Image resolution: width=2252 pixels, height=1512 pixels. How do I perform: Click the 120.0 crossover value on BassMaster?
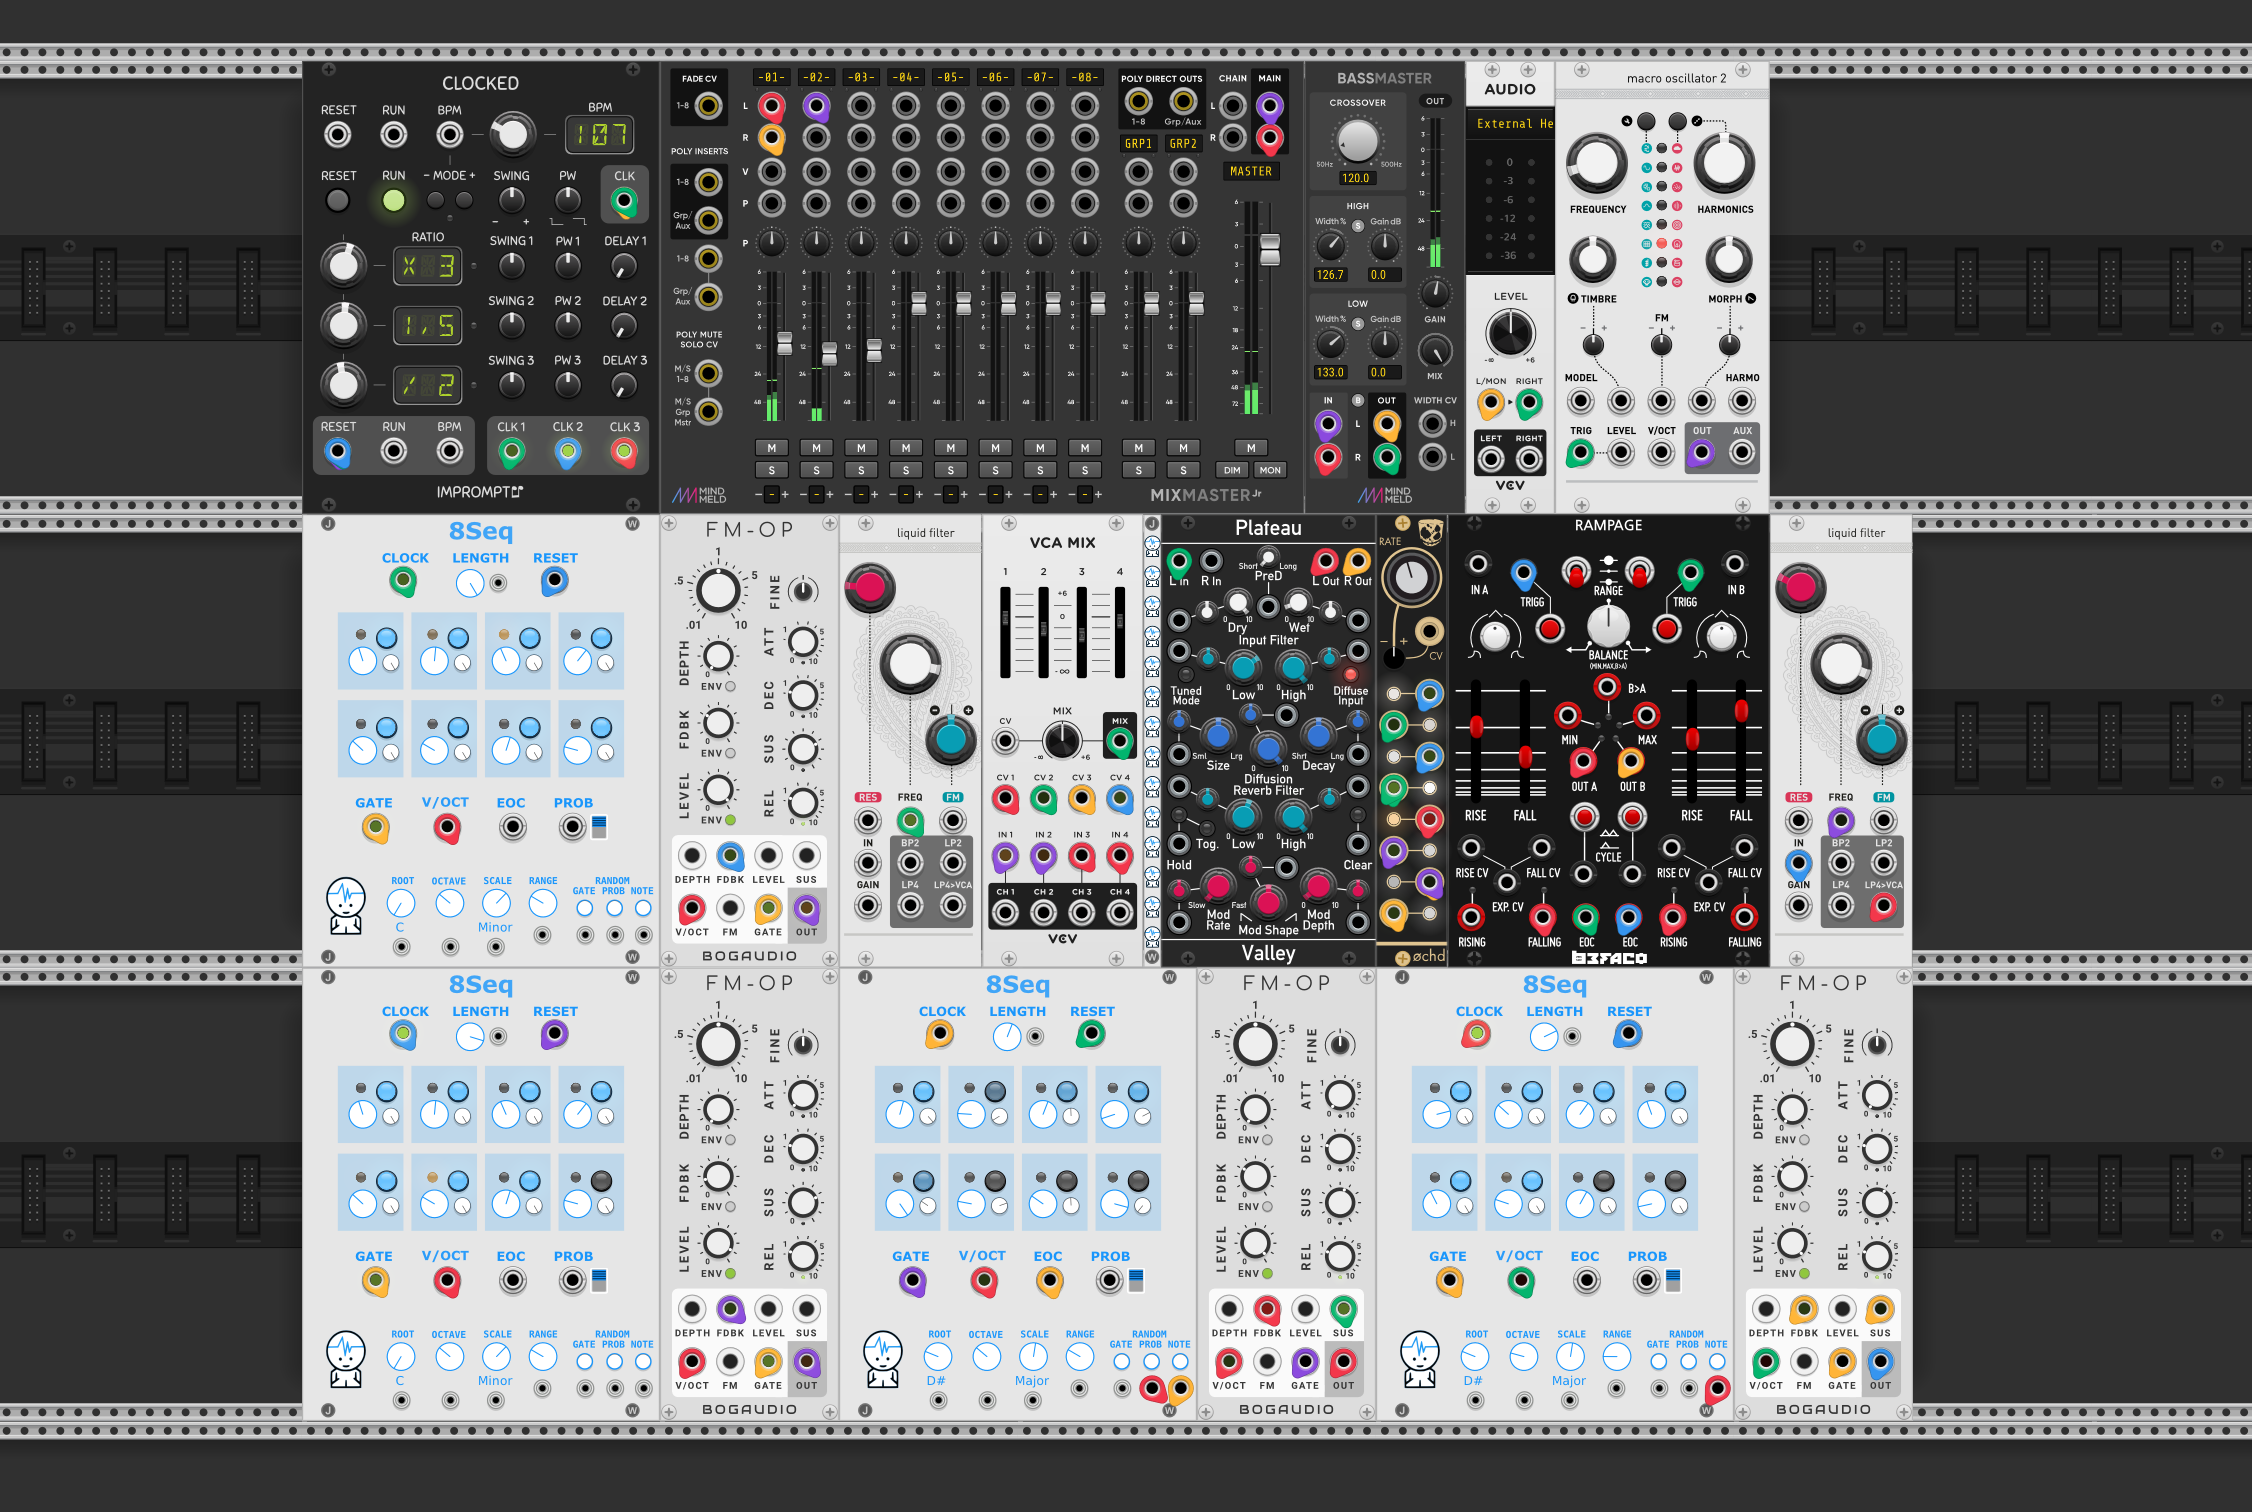coord(1356,178)
